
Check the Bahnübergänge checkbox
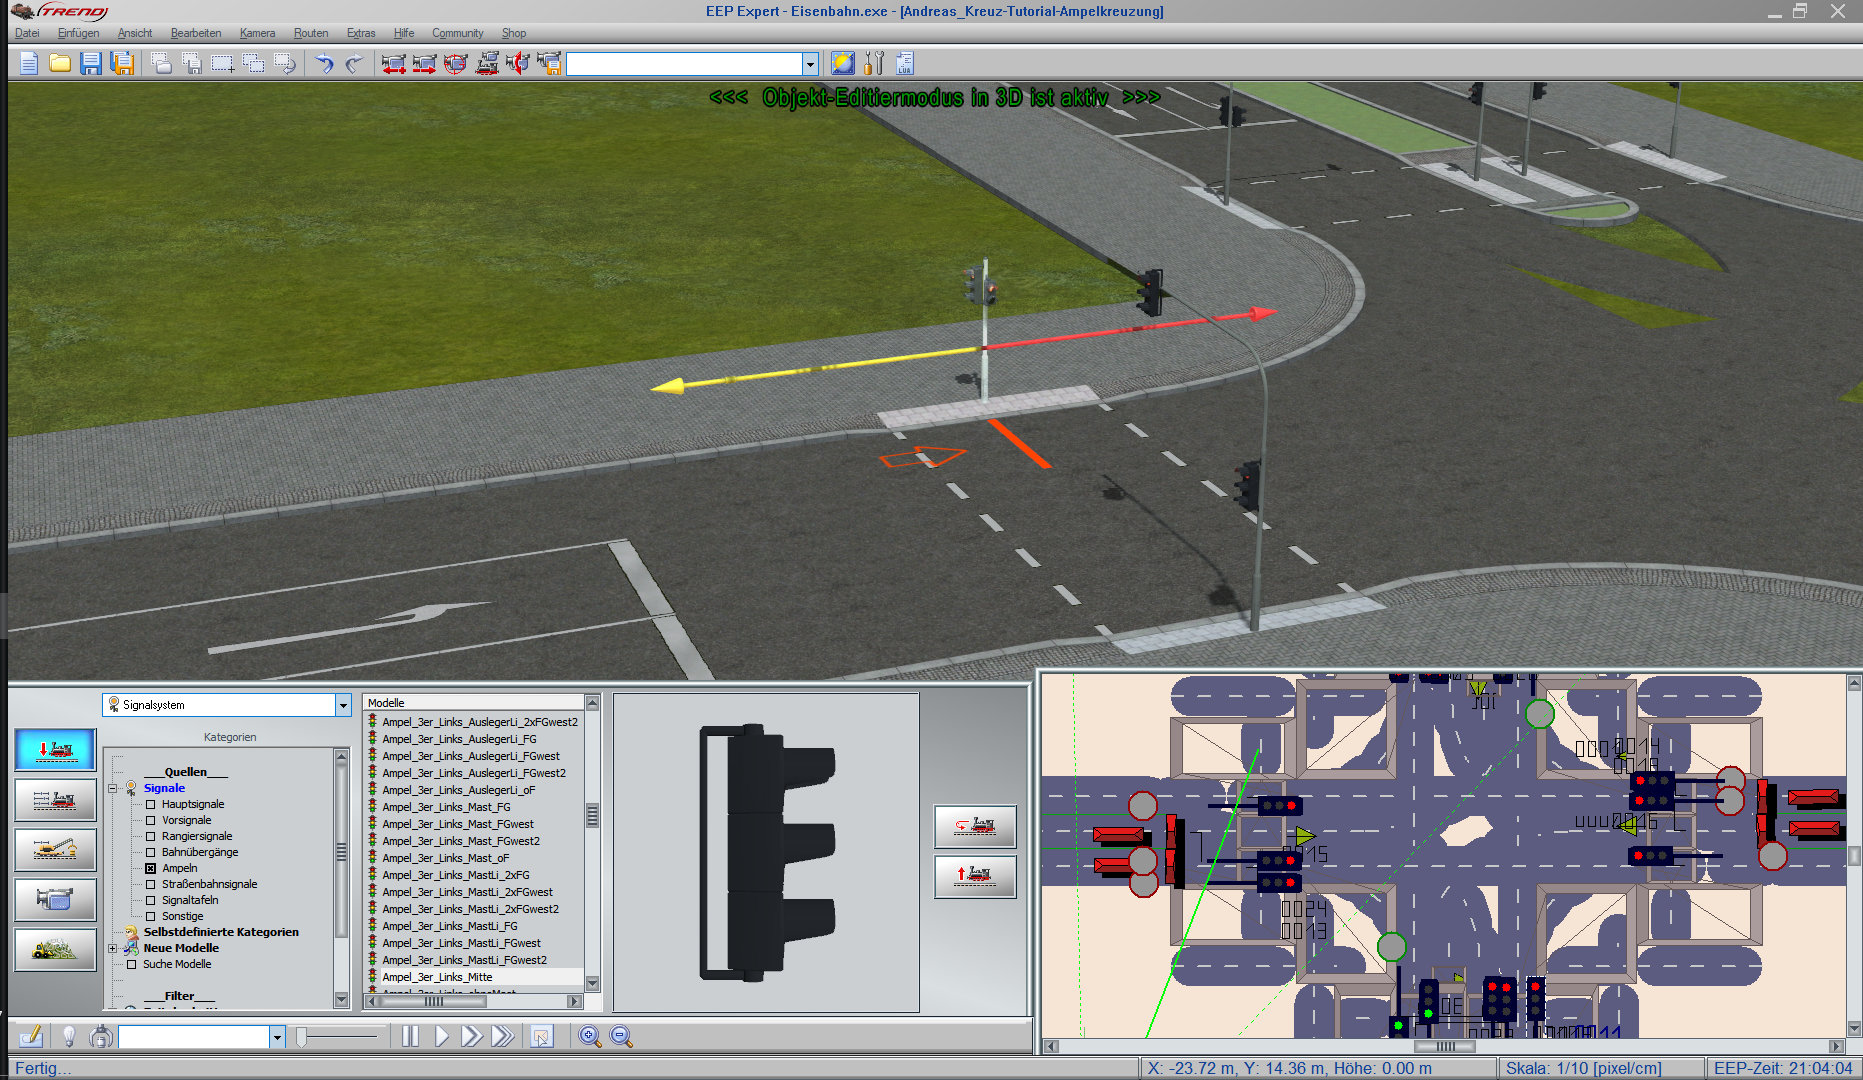[151, 852]
